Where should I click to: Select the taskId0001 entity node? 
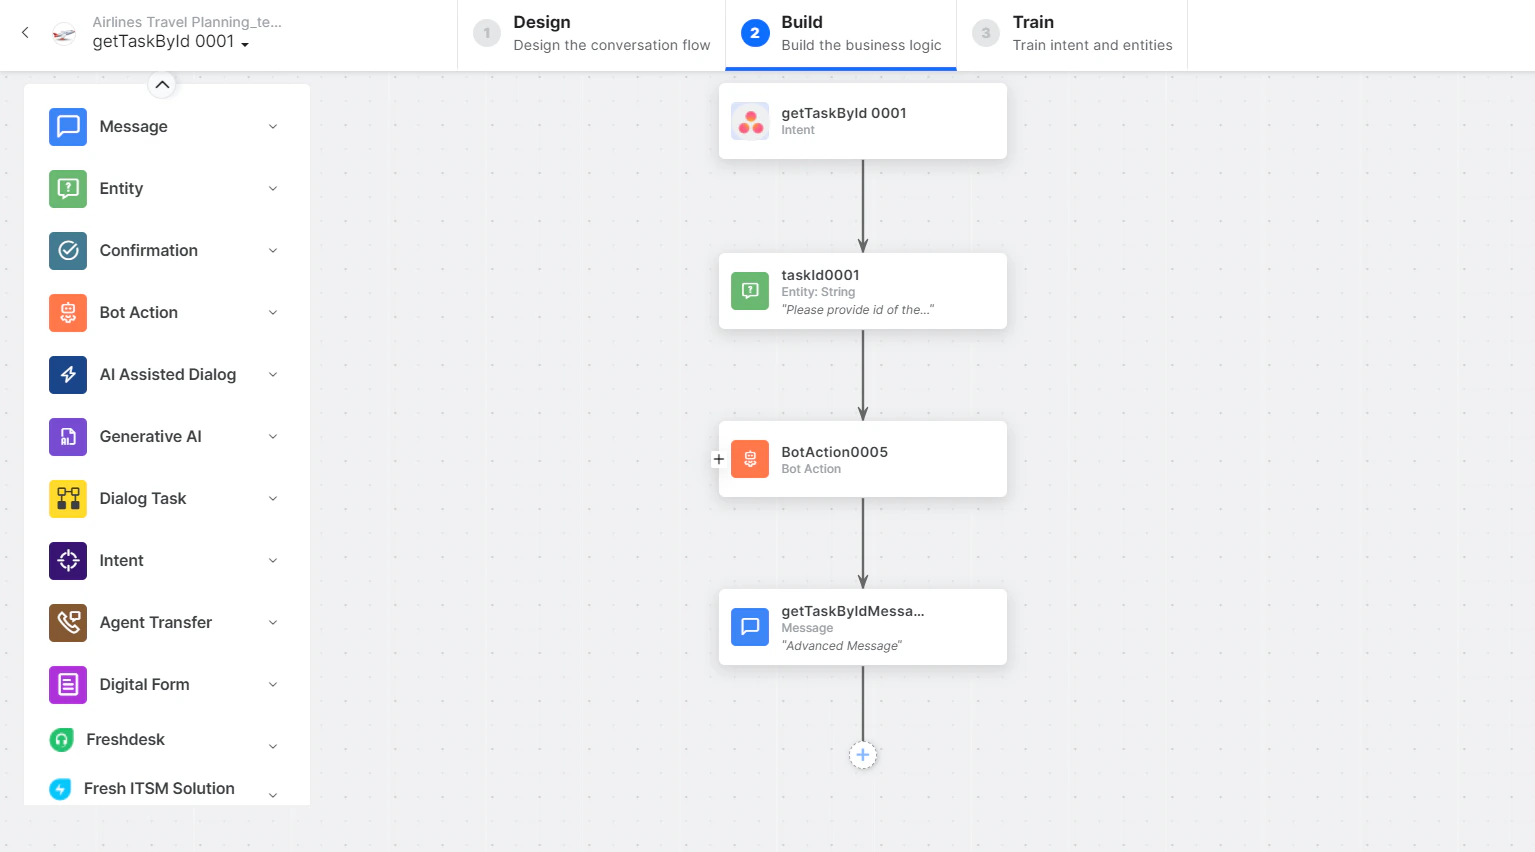pyautogui.click(x=863, y=291)
